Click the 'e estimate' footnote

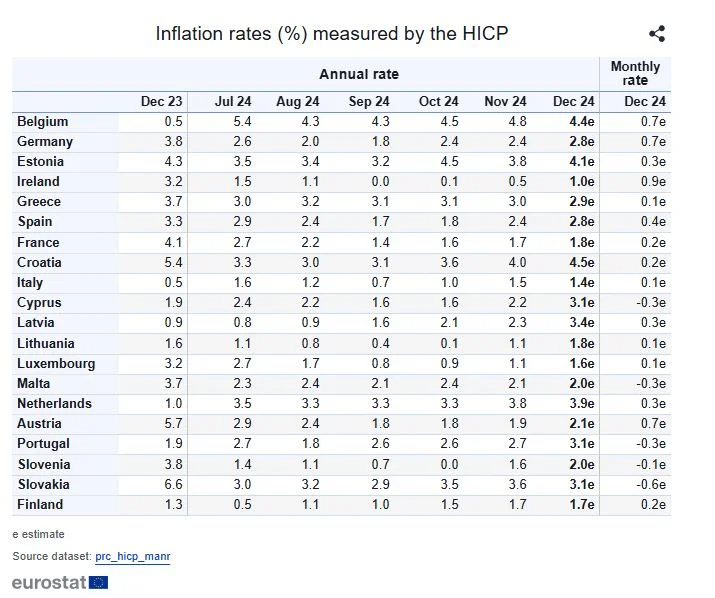(38, 534)
